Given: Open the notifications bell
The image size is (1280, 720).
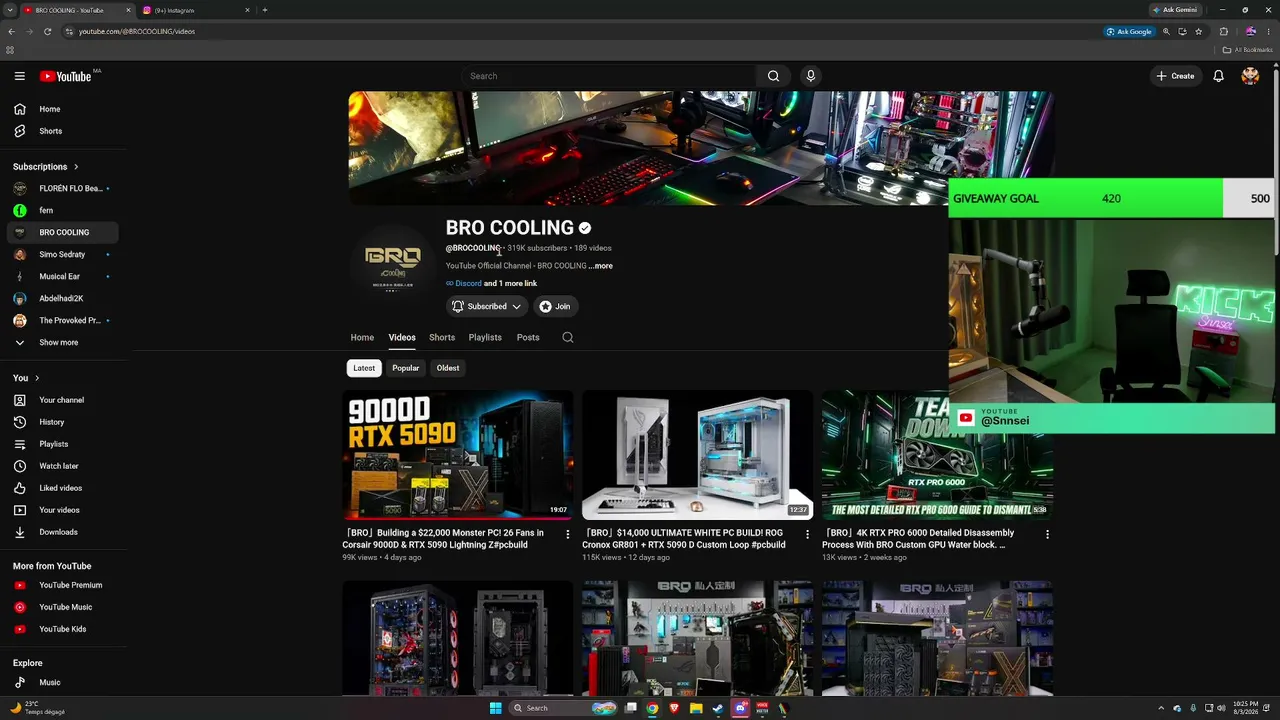Looking at the screenshot, I should pyautogui.click(x=1218, y=76).
